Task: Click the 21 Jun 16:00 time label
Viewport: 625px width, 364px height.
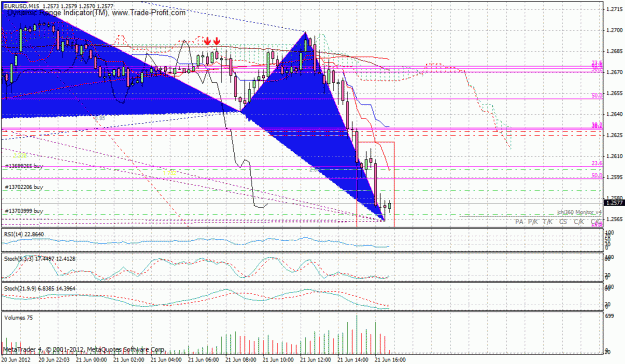Action: (x=391, y=360)
